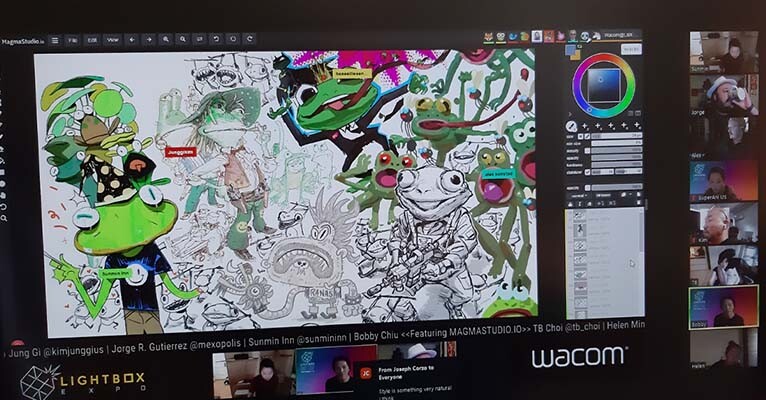766x400 pixels.
Task: Open the Wacom@LBX user name dropdown
Action: point(618,36)
